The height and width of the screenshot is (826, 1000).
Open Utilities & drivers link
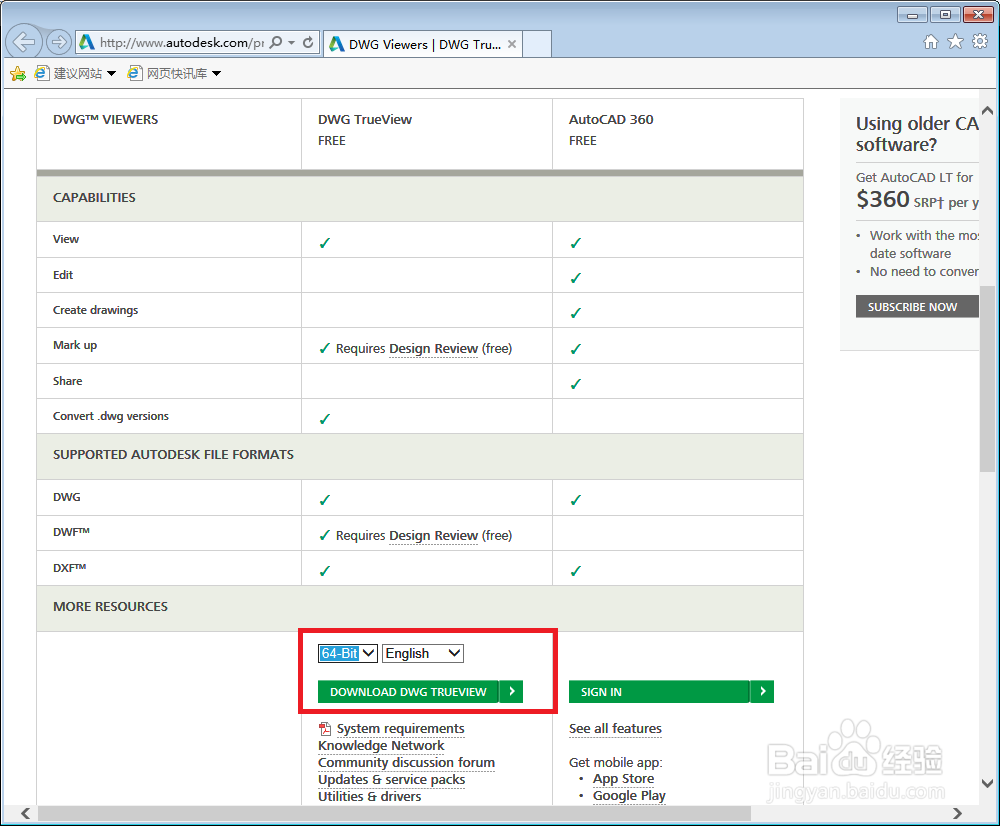[x=370, y=796]
